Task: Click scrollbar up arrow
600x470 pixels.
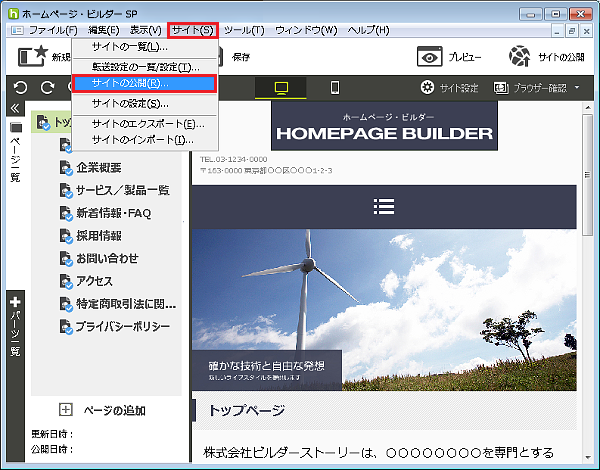Action: (587, 108)
